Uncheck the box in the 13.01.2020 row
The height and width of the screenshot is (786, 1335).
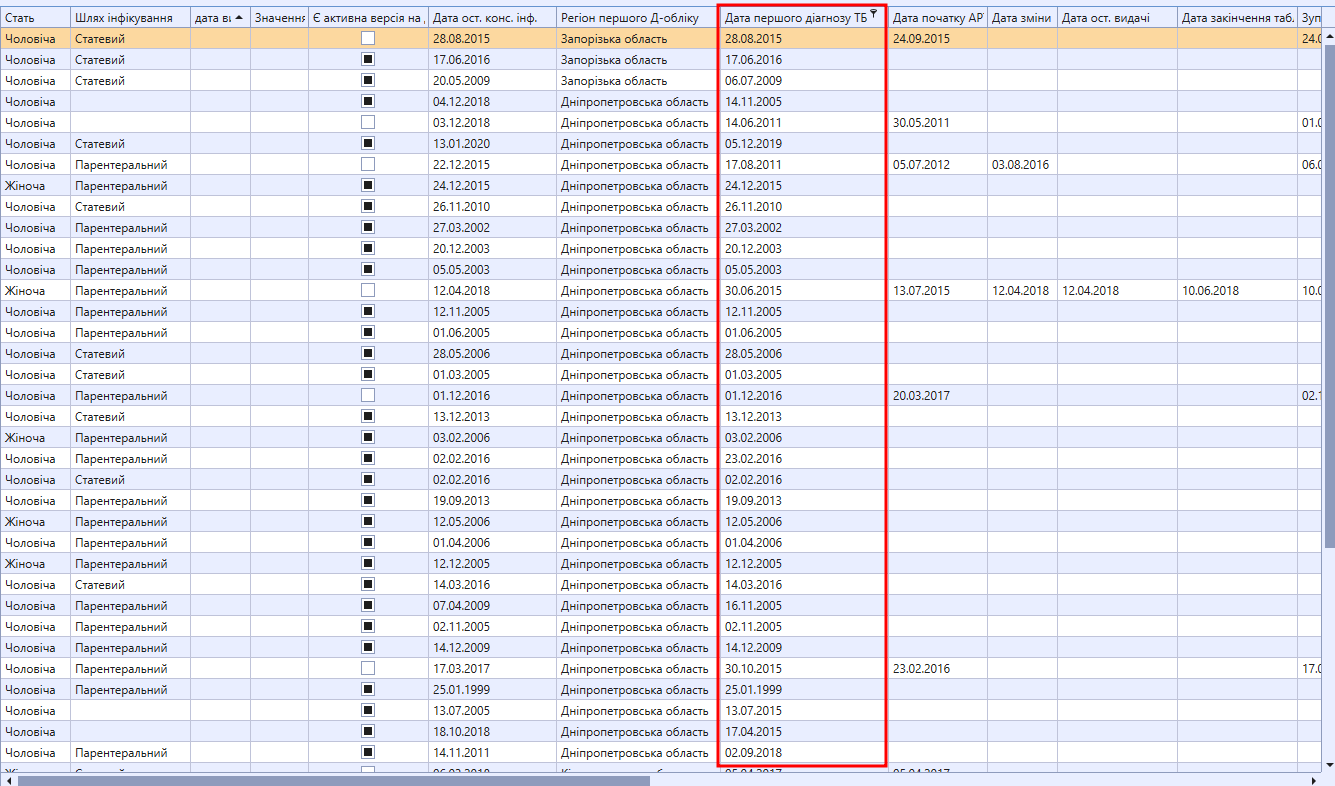[x=368, y=143]
